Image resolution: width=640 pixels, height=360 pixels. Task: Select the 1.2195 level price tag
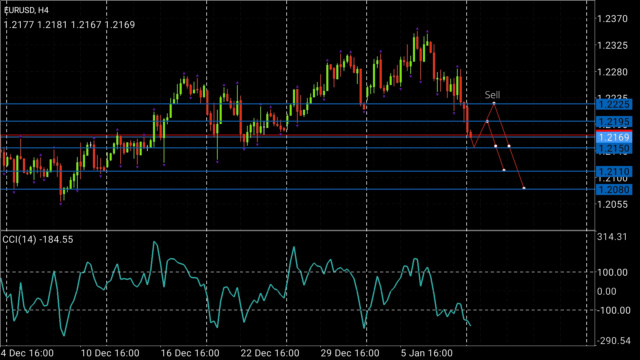point(613,122)
